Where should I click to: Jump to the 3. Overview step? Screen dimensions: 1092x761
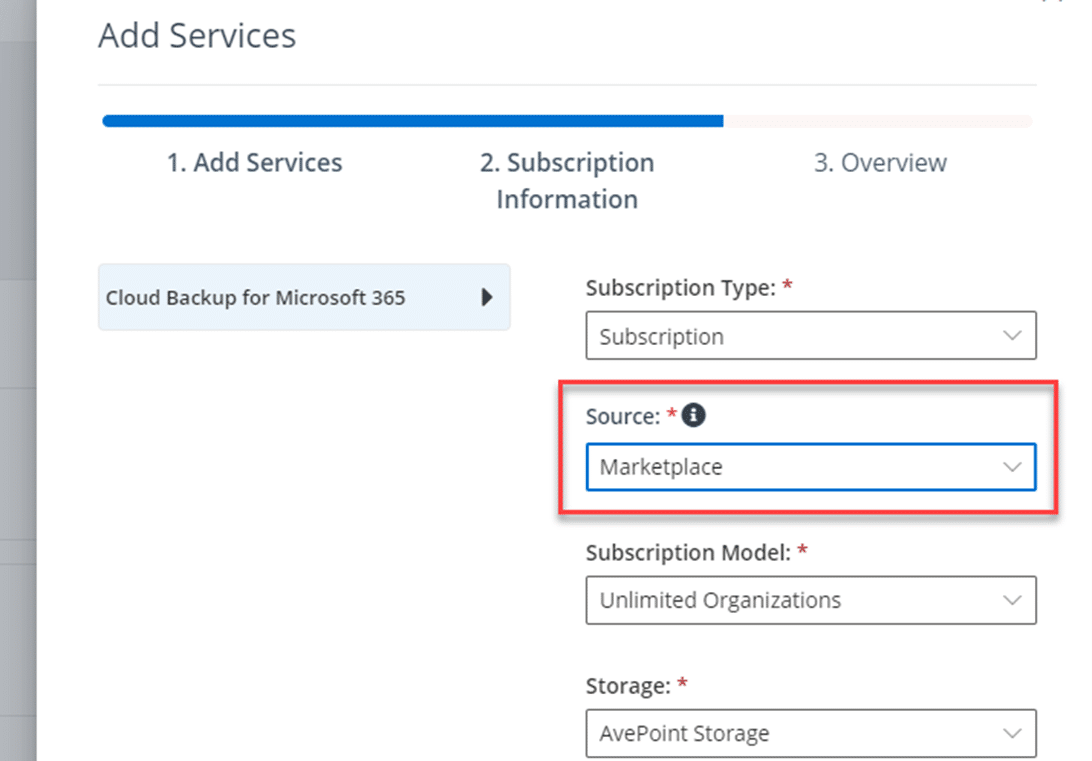coord(880,163)
